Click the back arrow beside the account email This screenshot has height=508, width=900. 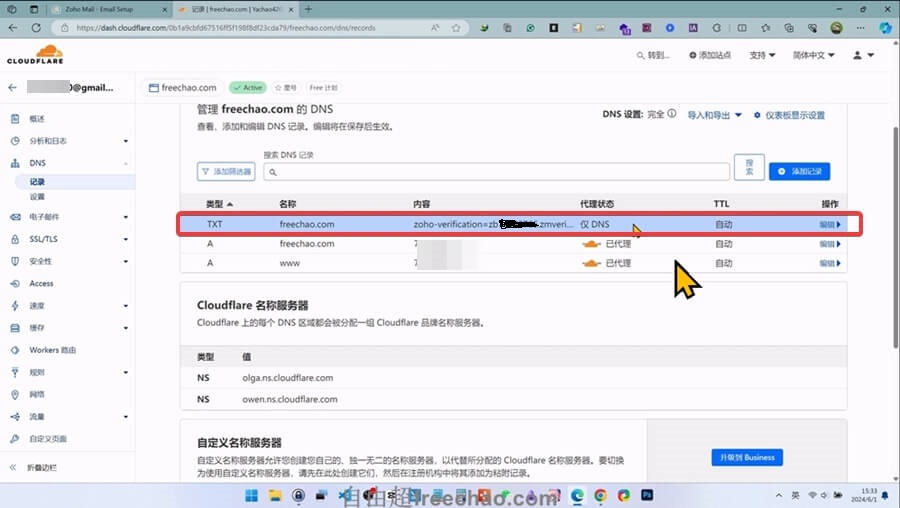[x=13, y=88]
